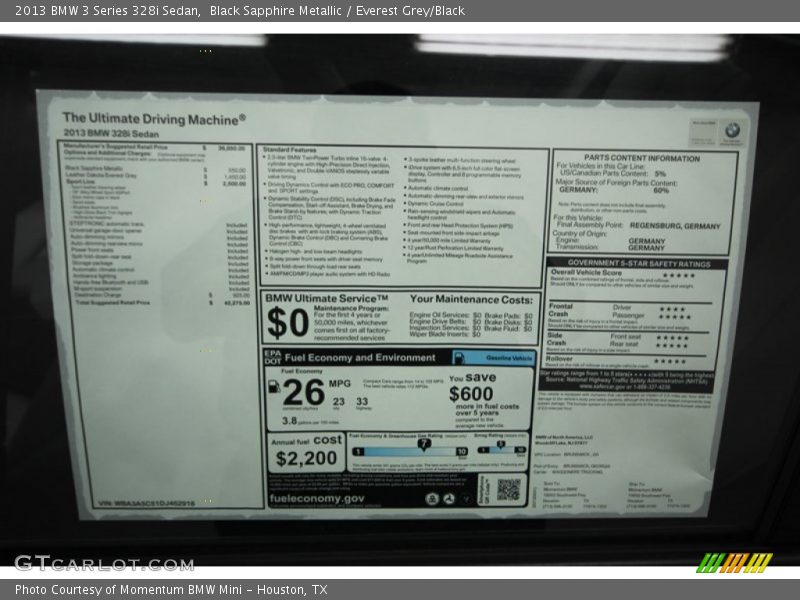
Task: Click the GTcarlot striped logo mark
Action: pos(736,561)
